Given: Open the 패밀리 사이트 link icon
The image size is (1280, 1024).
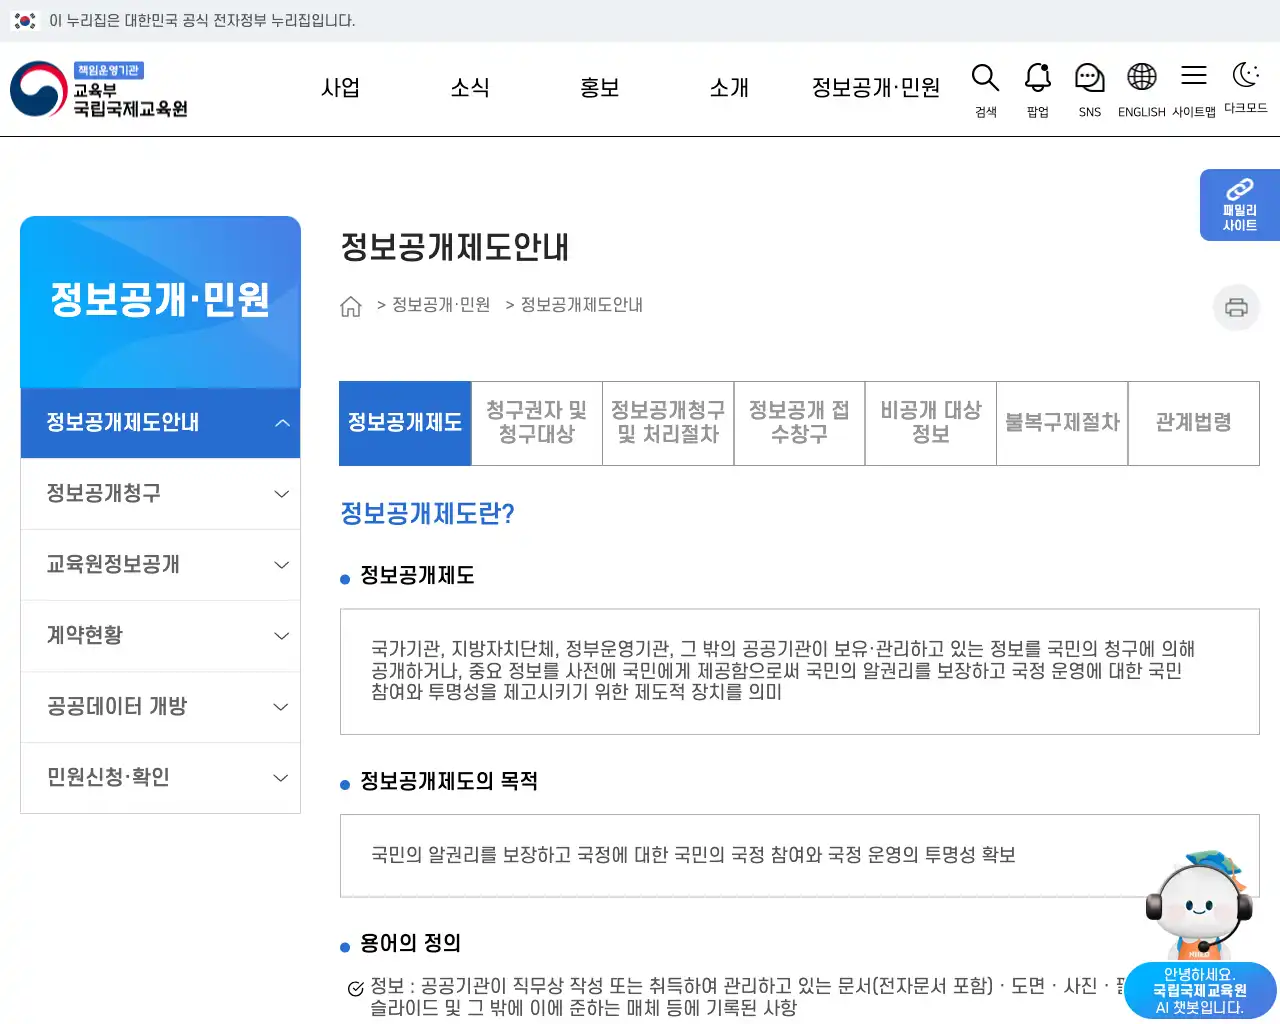Looking at the screenshot, I should [1240, 205].
